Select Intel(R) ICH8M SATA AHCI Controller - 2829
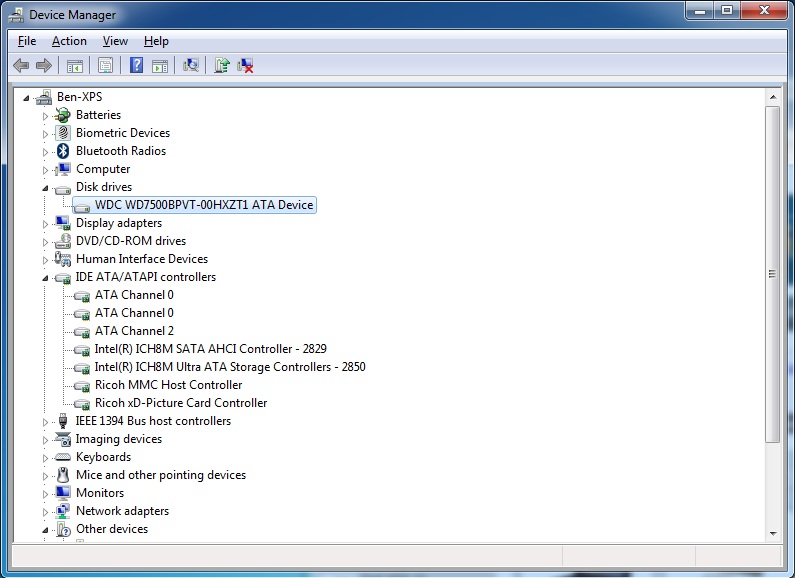Screen dimensions: 796x578 (211, 349)
